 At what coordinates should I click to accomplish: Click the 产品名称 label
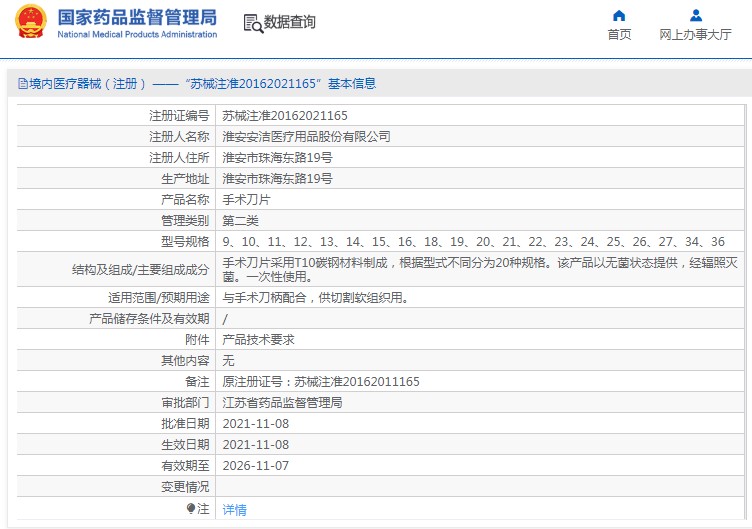tap(185, 200)
